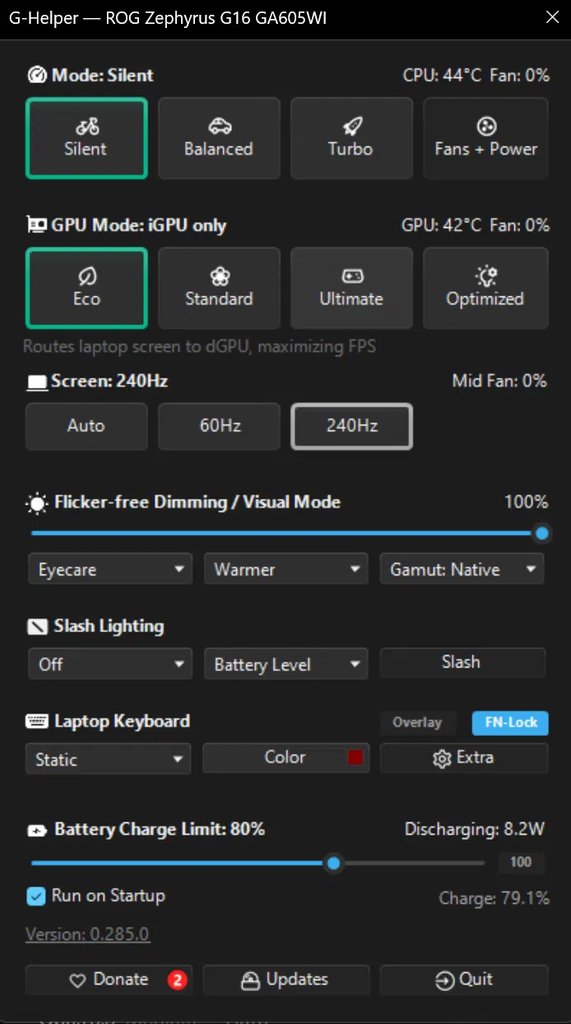Click the Routes laptop screen to dGPU hint
The width and height of the screenshot is (571, 1024).
pyautogui.click(x=199, y=346)
